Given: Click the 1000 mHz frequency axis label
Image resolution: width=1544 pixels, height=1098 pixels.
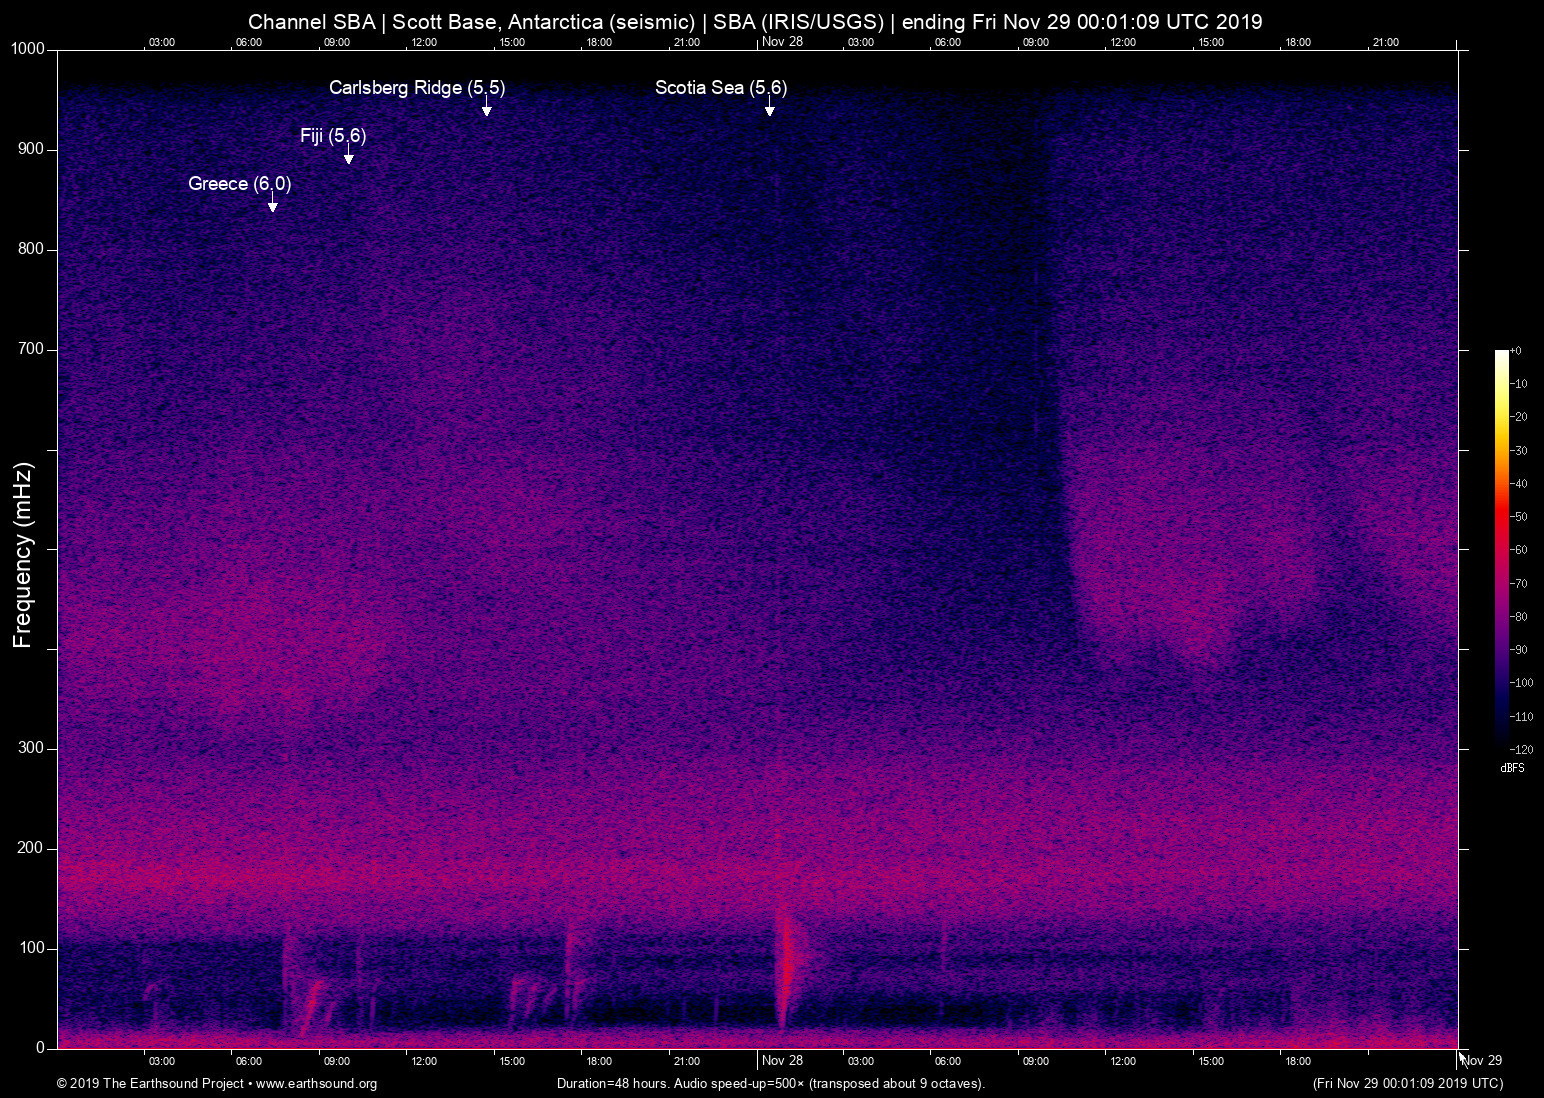Looking at the screenshot, I should pos(27,49).
